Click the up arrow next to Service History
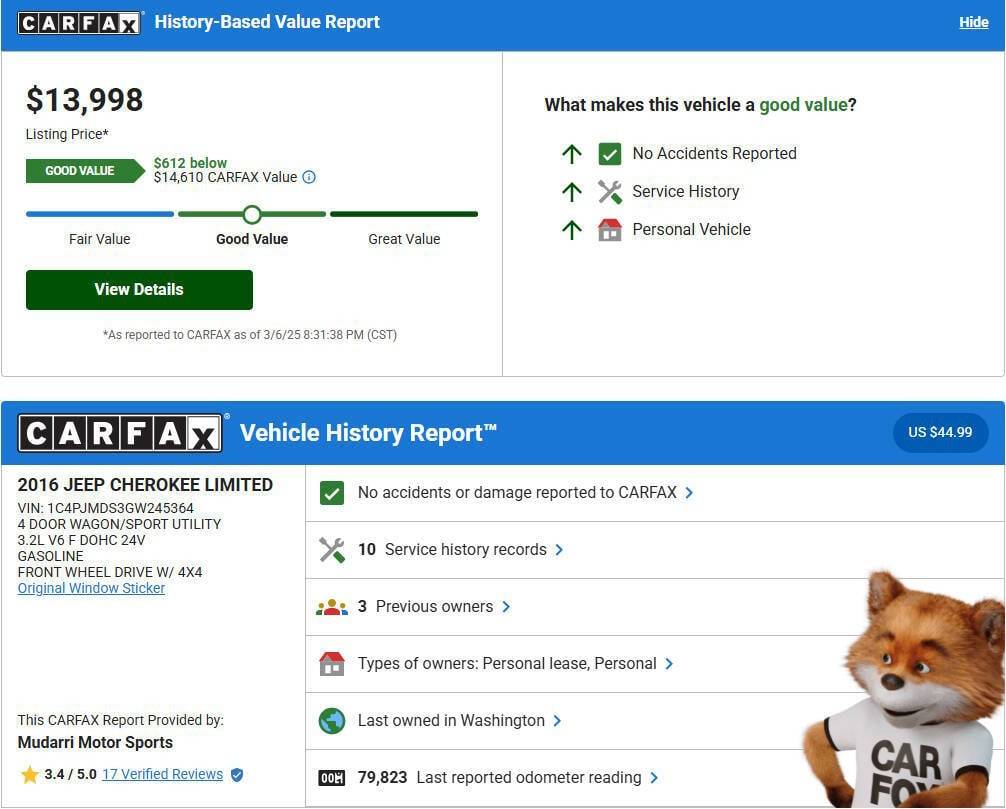 coord(572,192)
